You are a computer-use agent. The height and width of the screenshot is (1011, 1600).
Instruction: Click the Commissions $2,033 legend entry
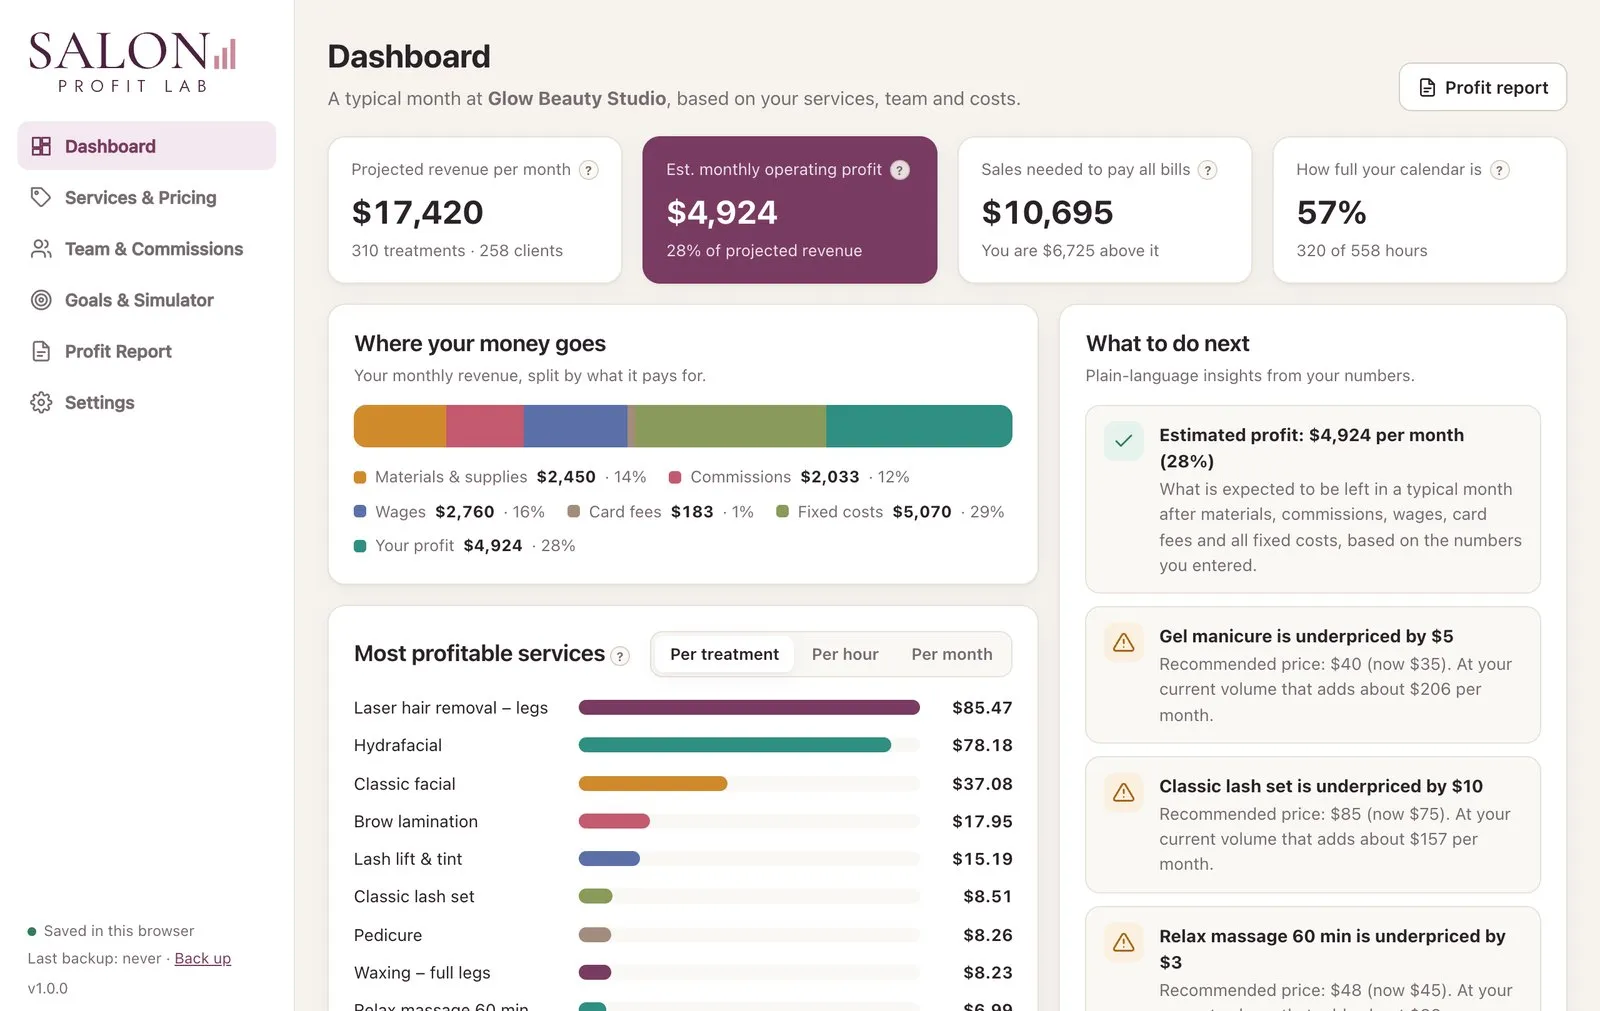coord(789,477)
